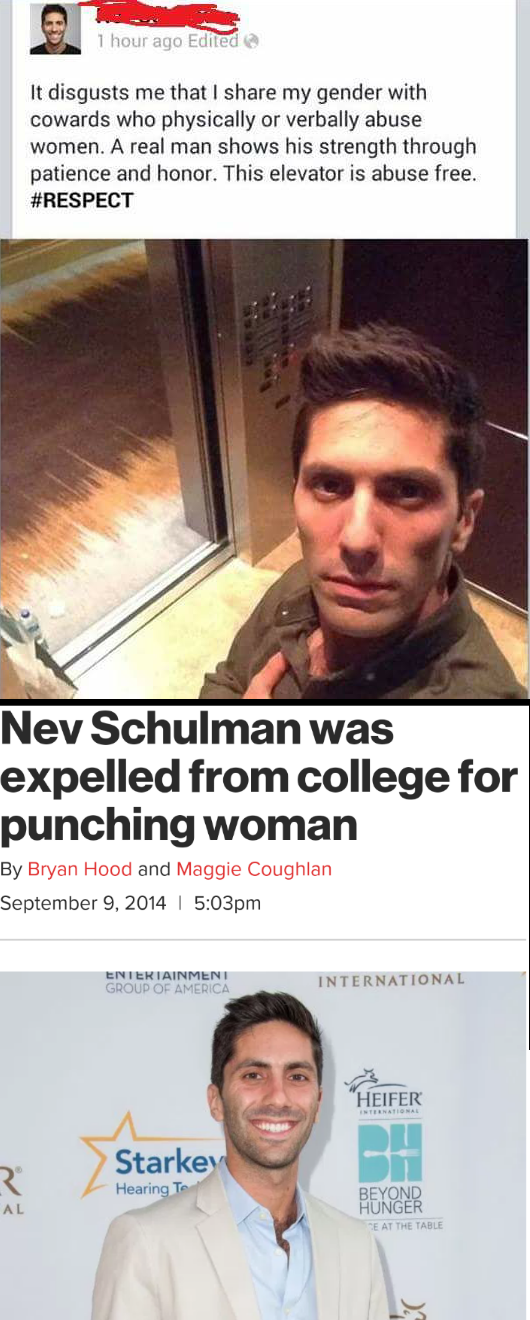The image size is (530, 1320).
Task: Open author link Bryan Hood
Action: [x=80, y=869]
